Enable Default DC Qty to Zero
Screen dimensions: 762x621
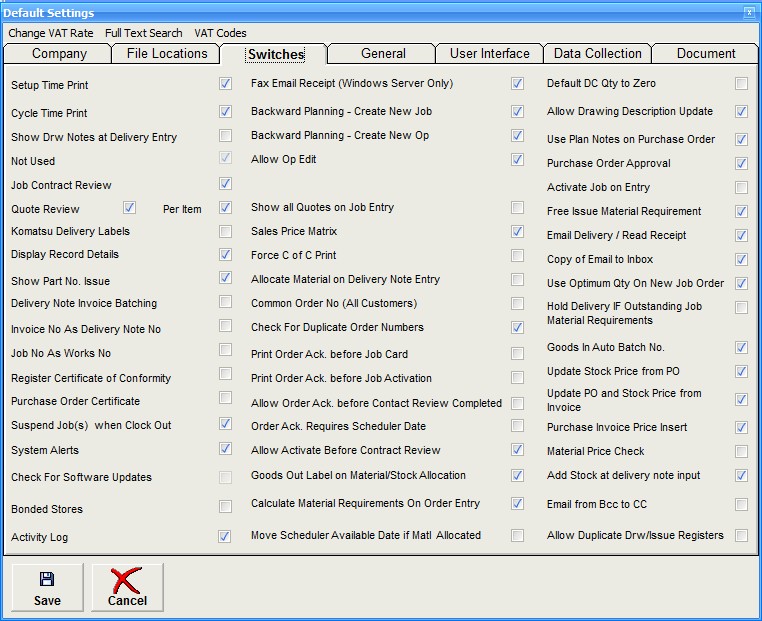pos(741,83)
